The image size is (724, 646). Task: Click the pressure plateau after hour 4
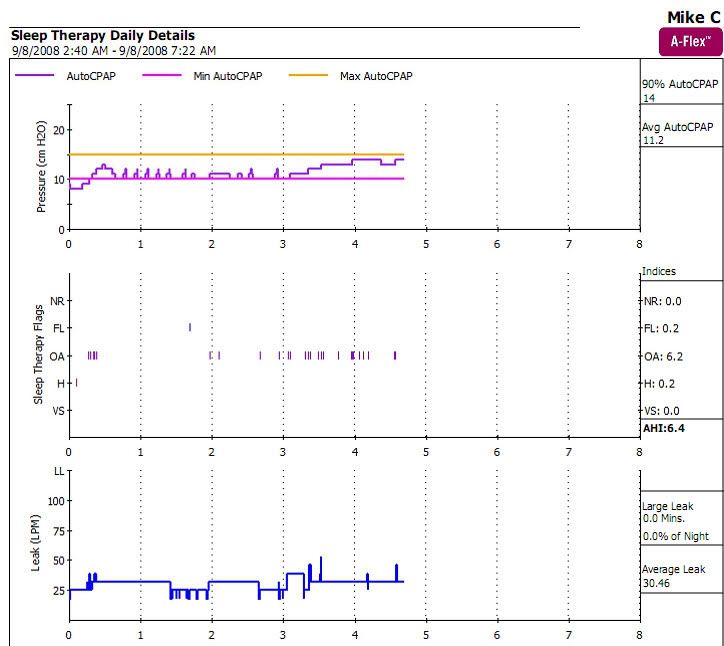[367, 159]
